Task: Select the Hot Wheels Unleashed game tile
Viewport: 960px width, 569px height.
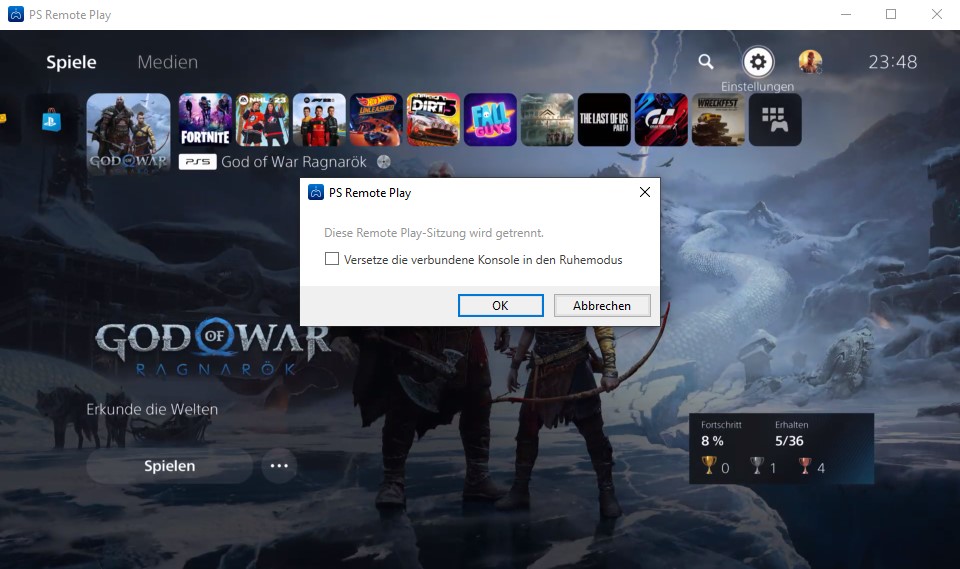Action: [376, 119]
